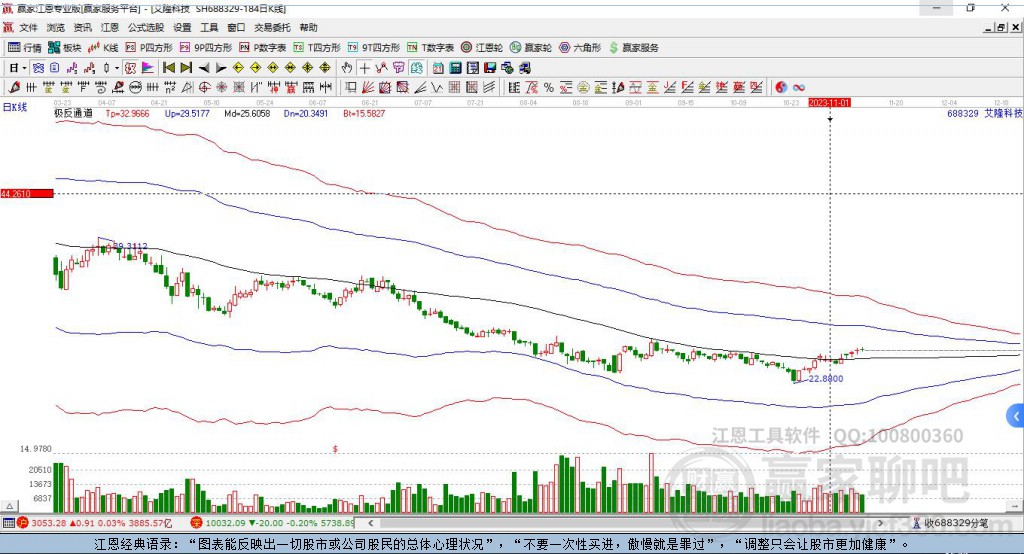Open the T四方形 tool

[x=317, y=48]
